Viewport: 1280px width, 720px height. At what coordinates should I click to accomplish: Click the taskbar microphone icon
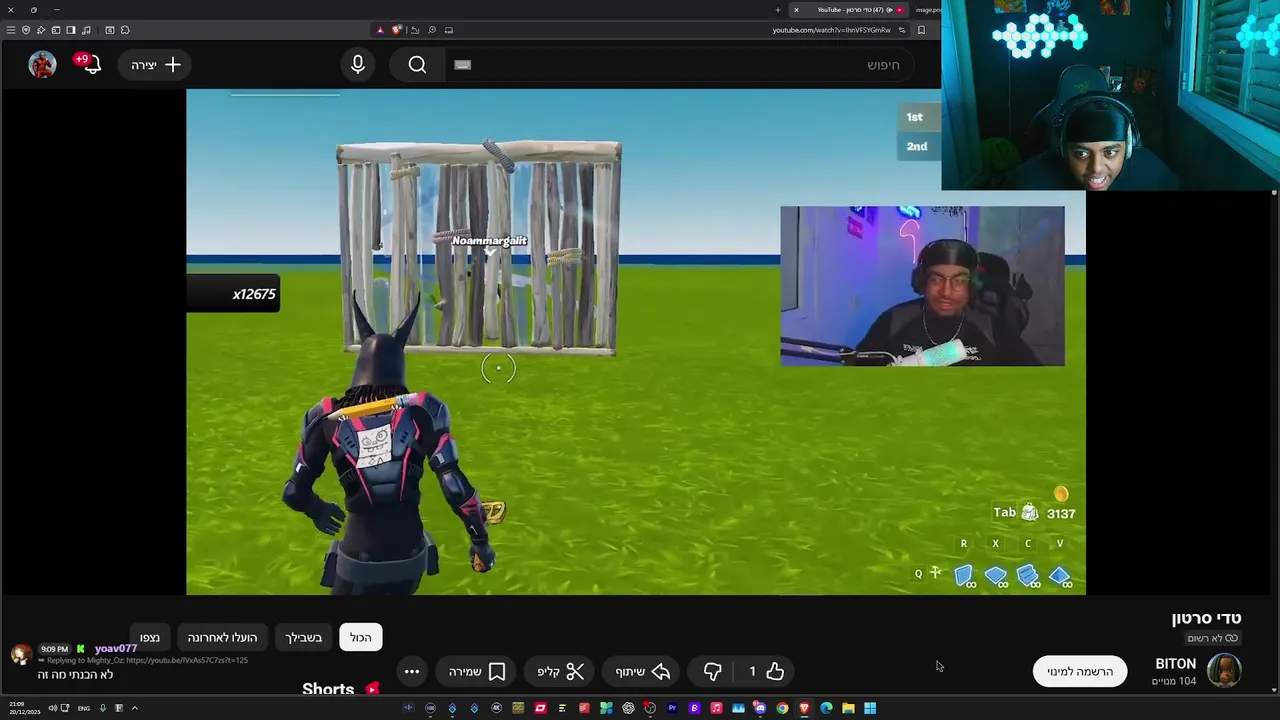tap(102, 708)
